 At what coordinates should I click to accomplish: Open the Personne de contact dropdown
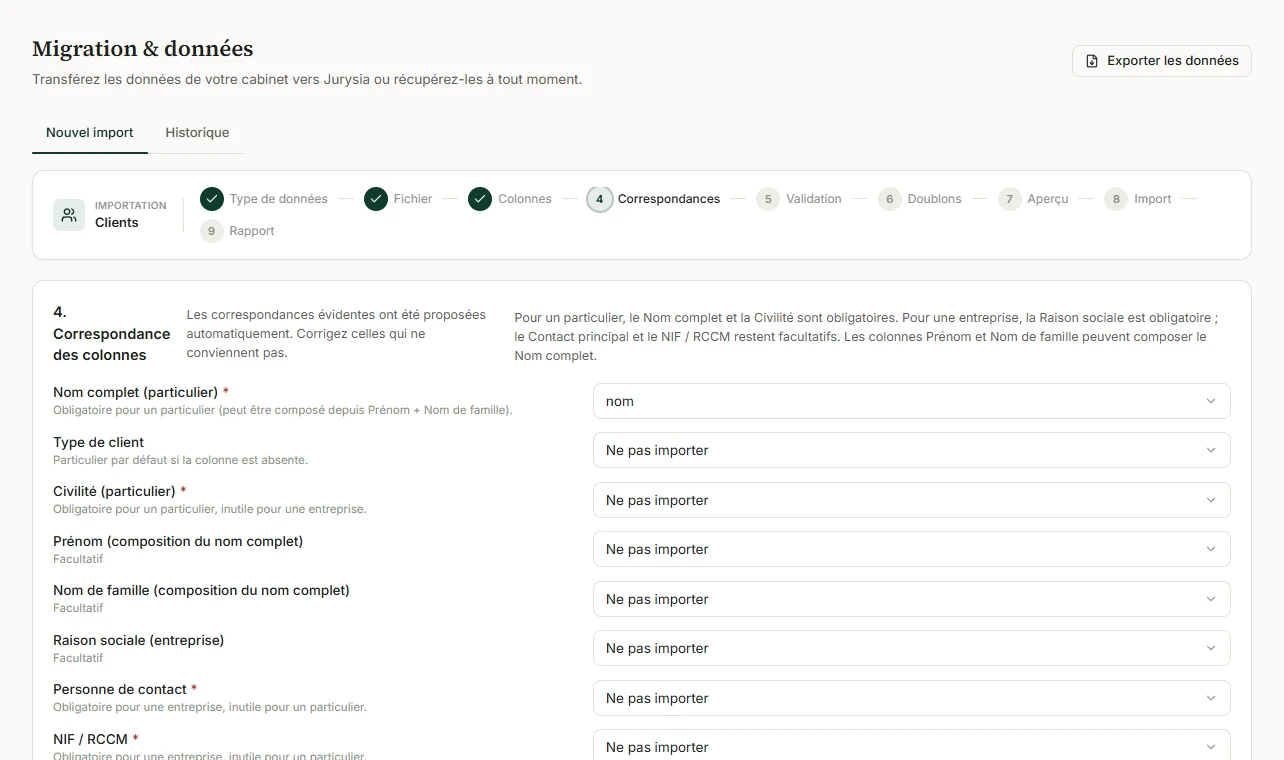click(912, 698)
